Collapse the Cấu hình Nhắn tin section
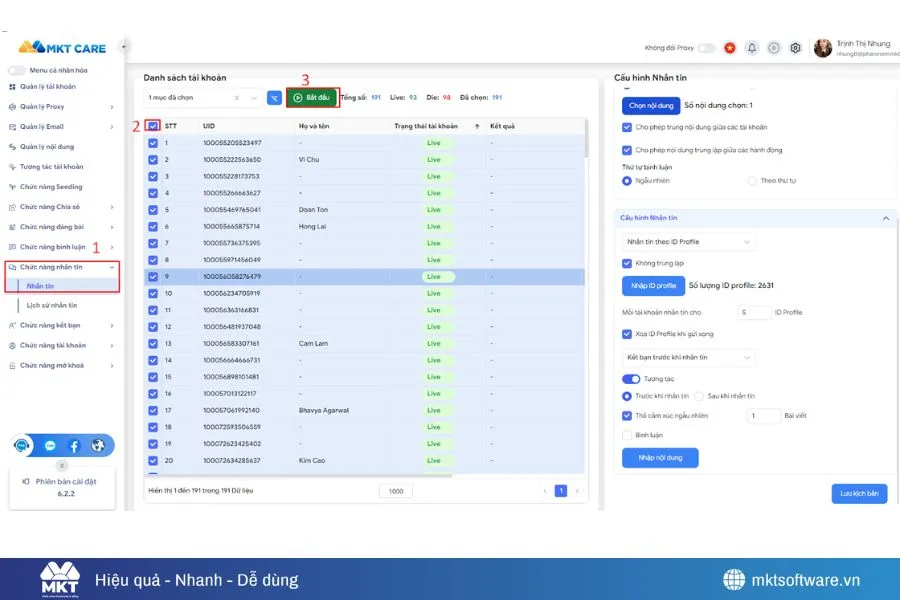This screenshot has height=600, width=900. coord(884,218)
